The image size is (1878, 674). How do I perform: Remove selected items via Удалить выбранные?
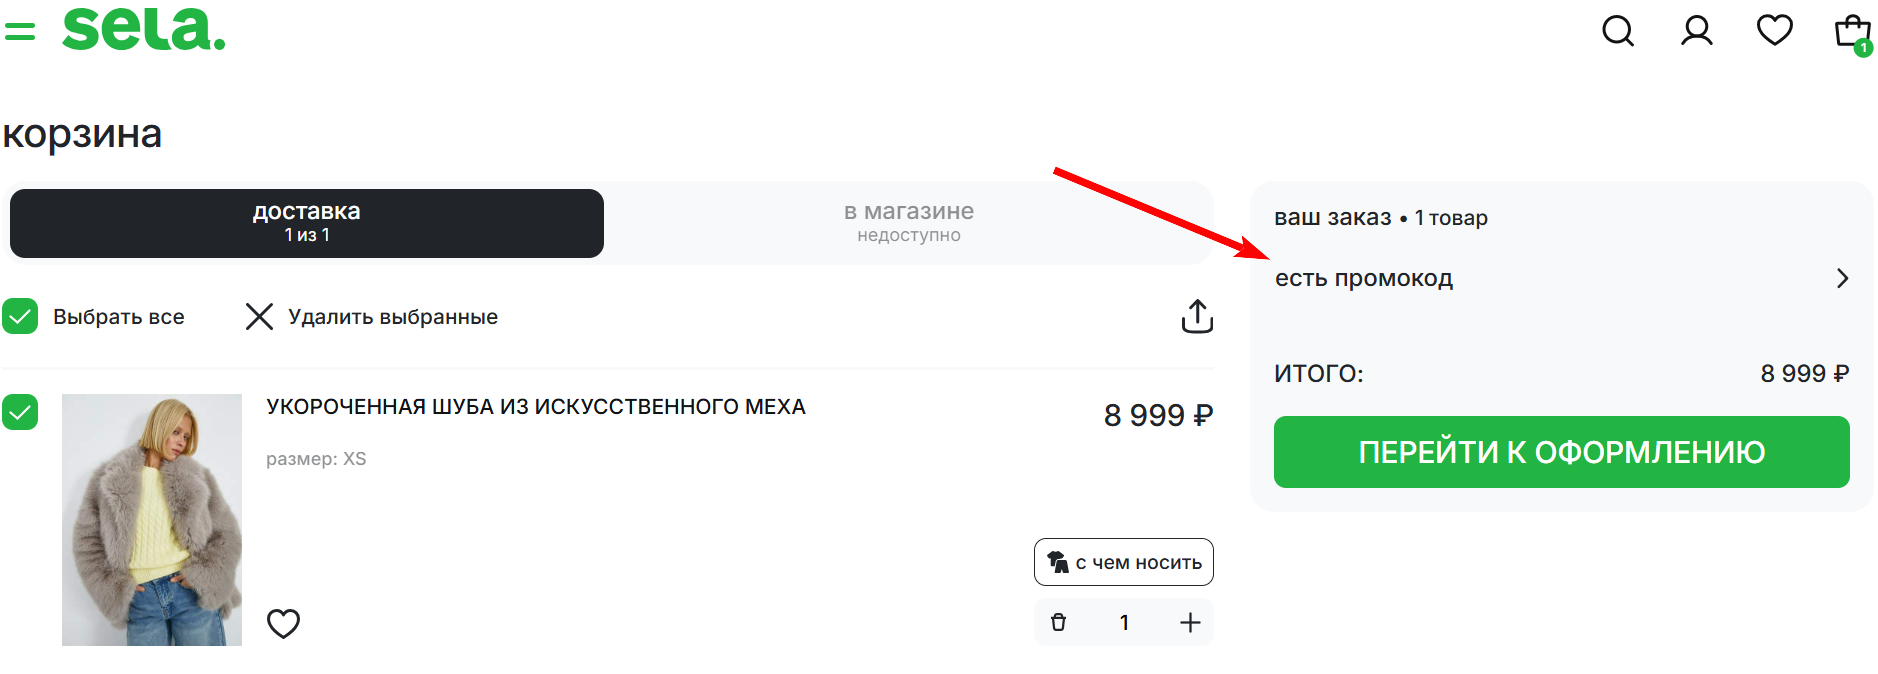[x=392, y=316]
